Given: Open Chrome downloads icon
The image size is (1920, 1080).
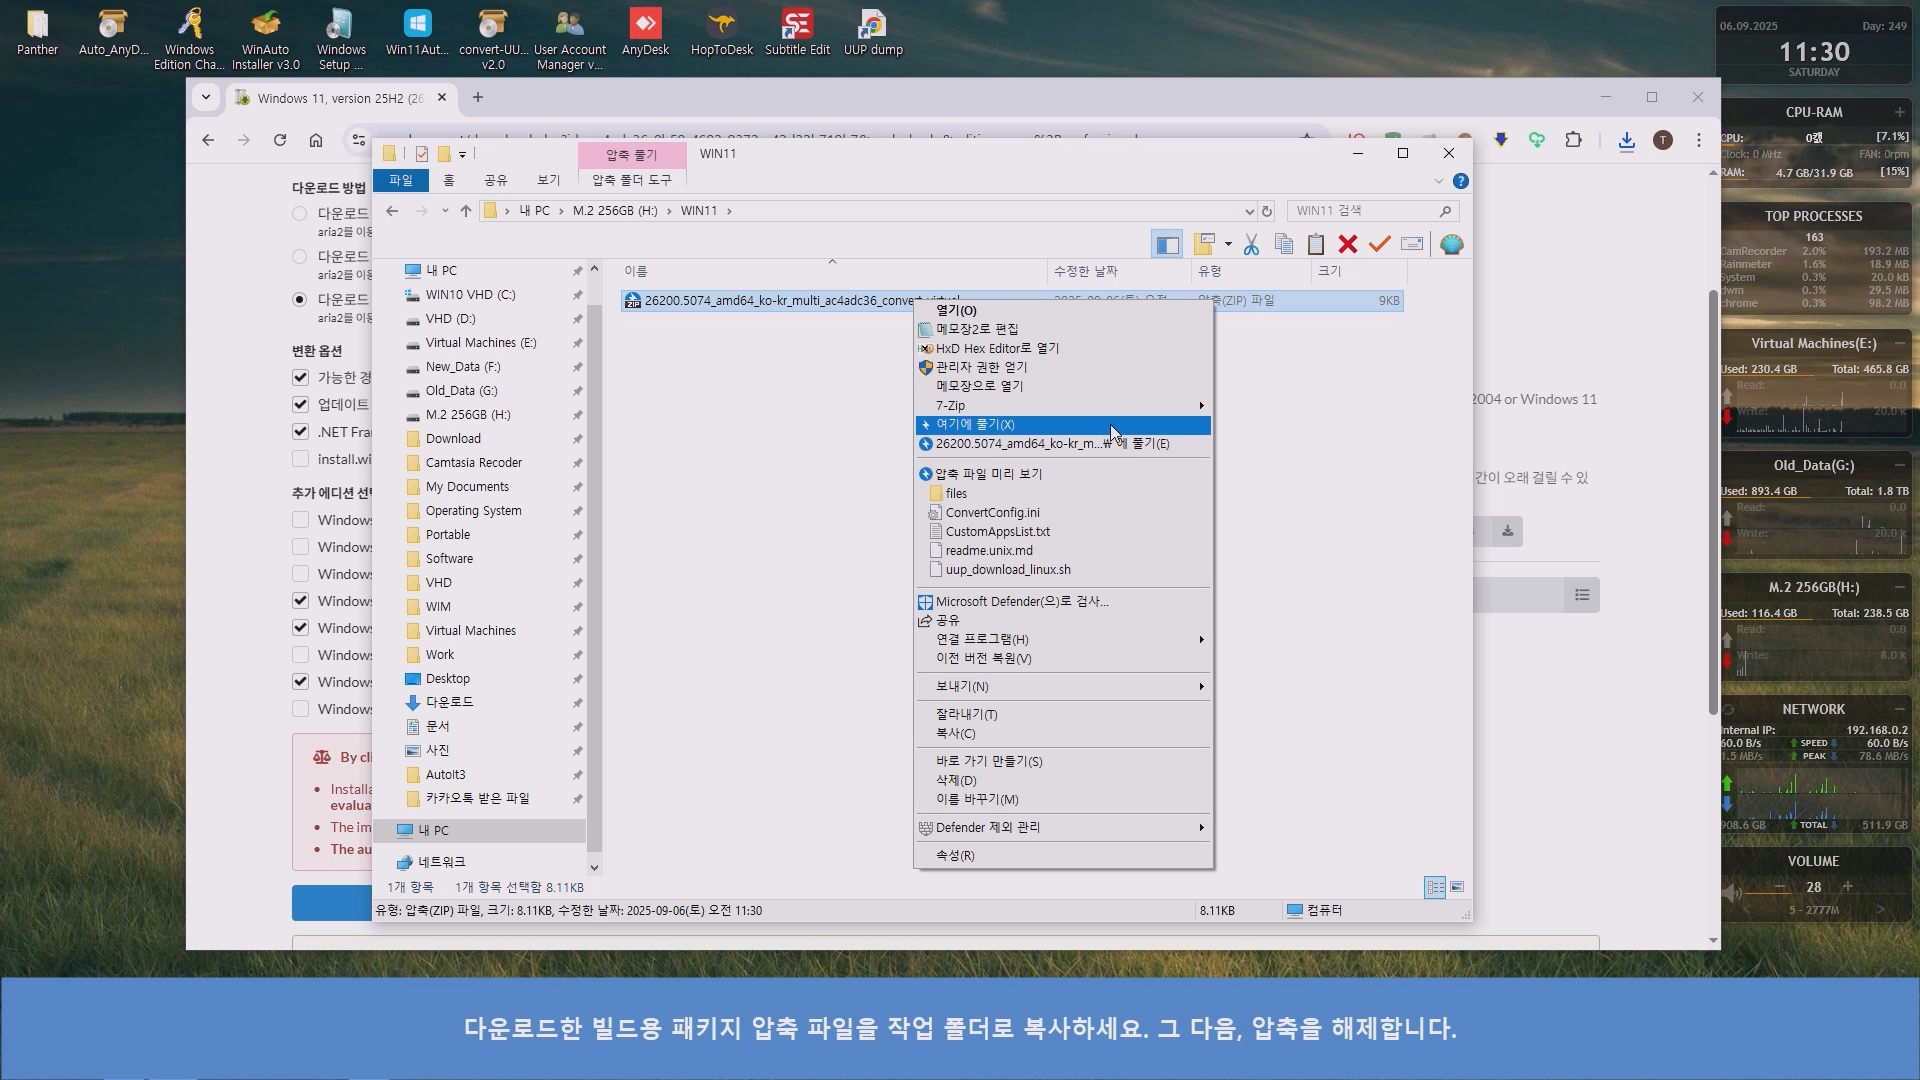Looking at the screenshot, I should pyautogui.click(x=1627, y=141).
